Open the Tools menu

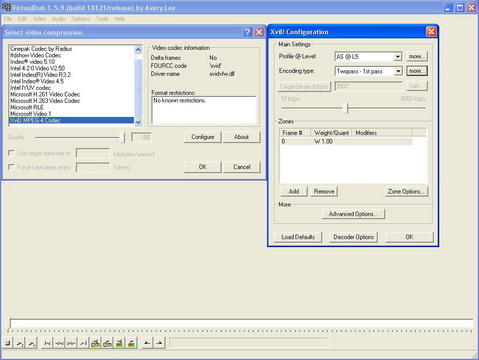(102, 19)
